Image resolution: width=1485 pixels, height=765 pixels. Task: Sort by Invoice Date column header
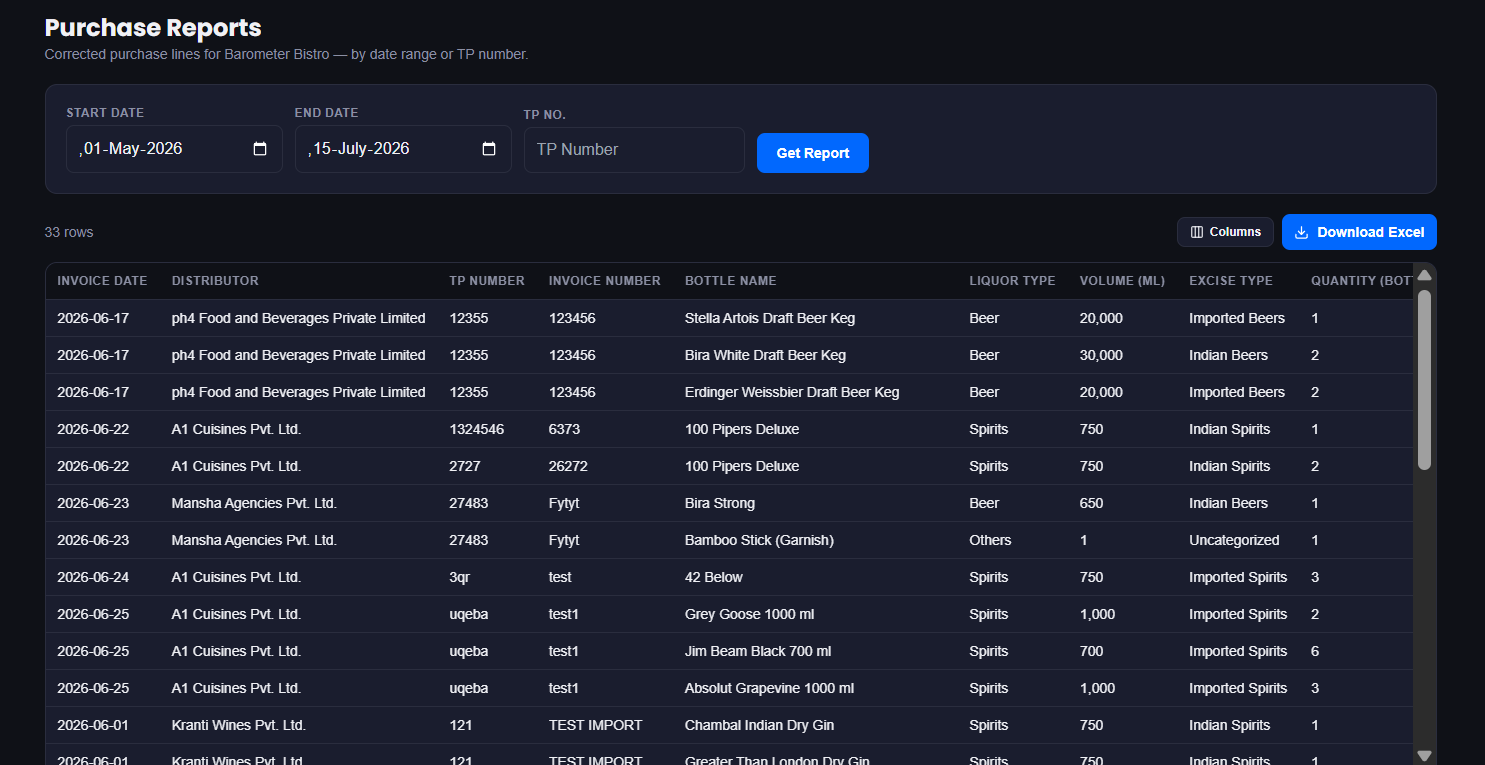[102, 281]
